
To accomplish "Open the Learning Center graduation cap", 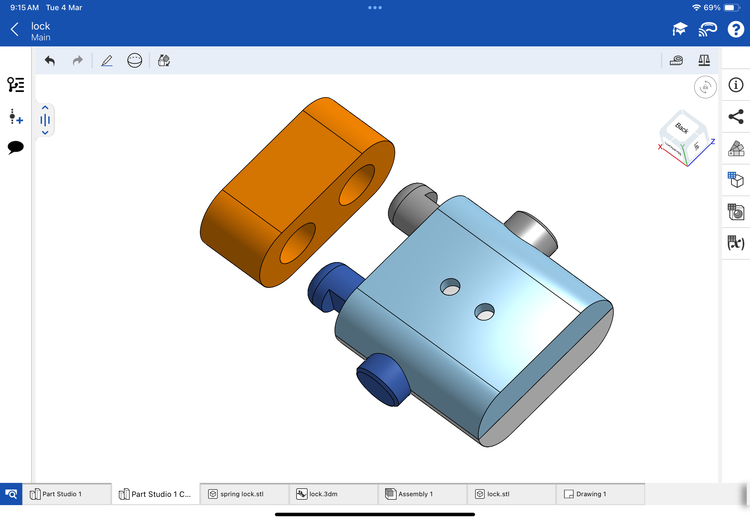I will coord(679,30).
